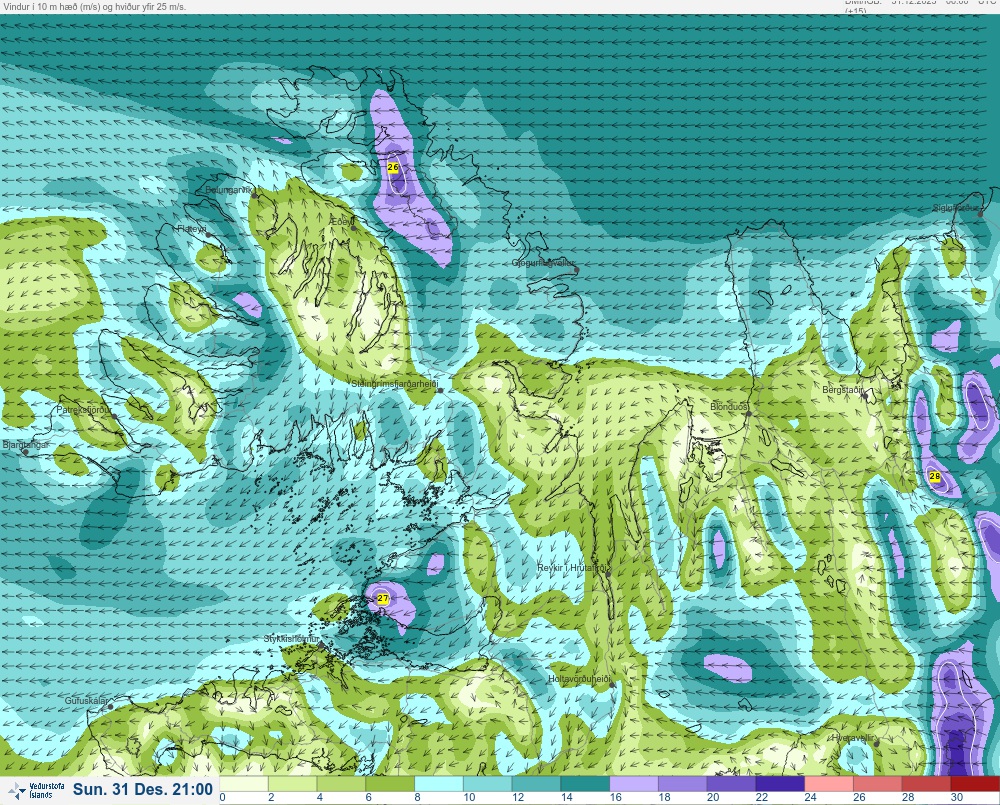Click legend scale value 30

(957, 797)
